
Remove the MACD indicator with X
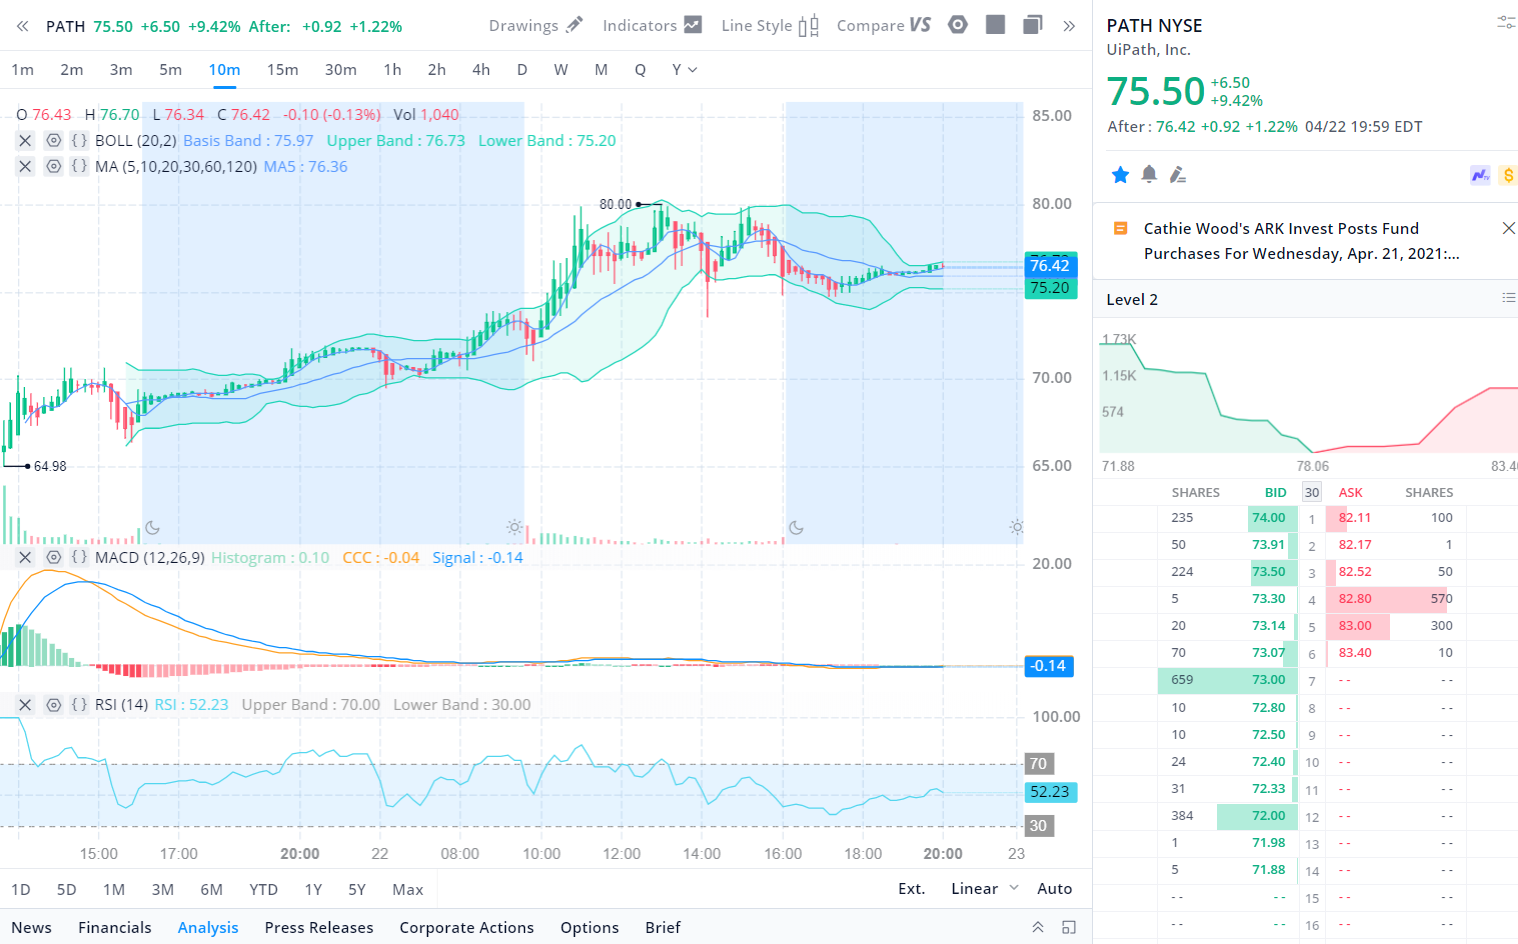(x=25, y=558)
